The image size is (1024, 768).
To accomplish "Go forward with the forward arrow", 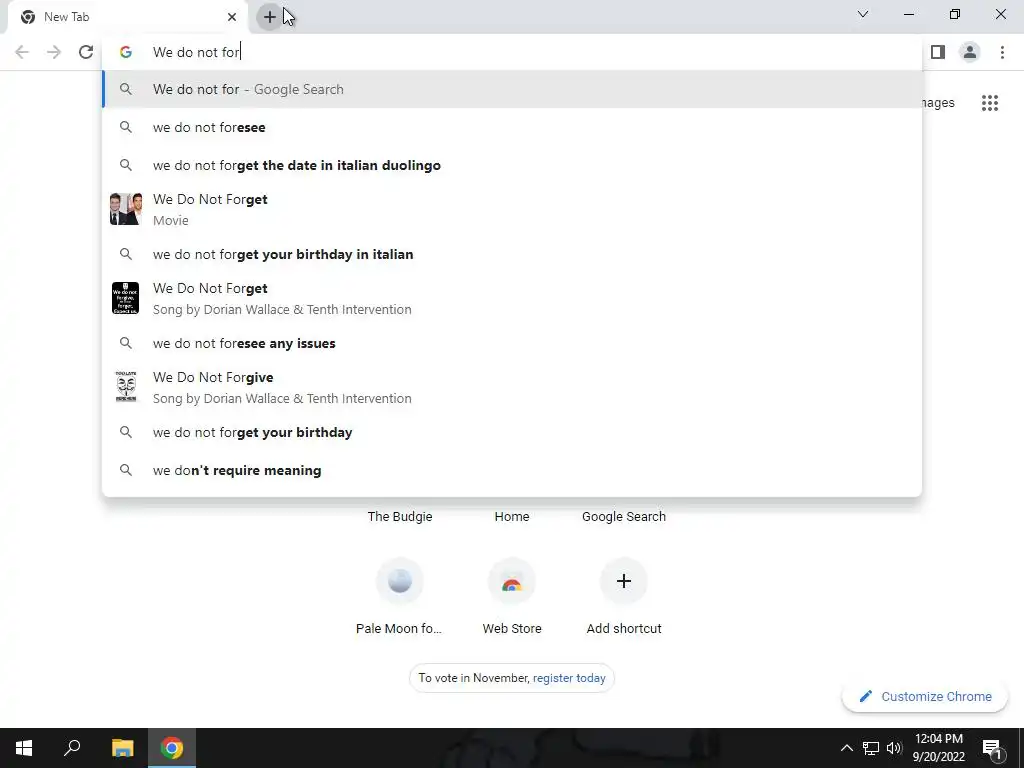I will point(54,52).
